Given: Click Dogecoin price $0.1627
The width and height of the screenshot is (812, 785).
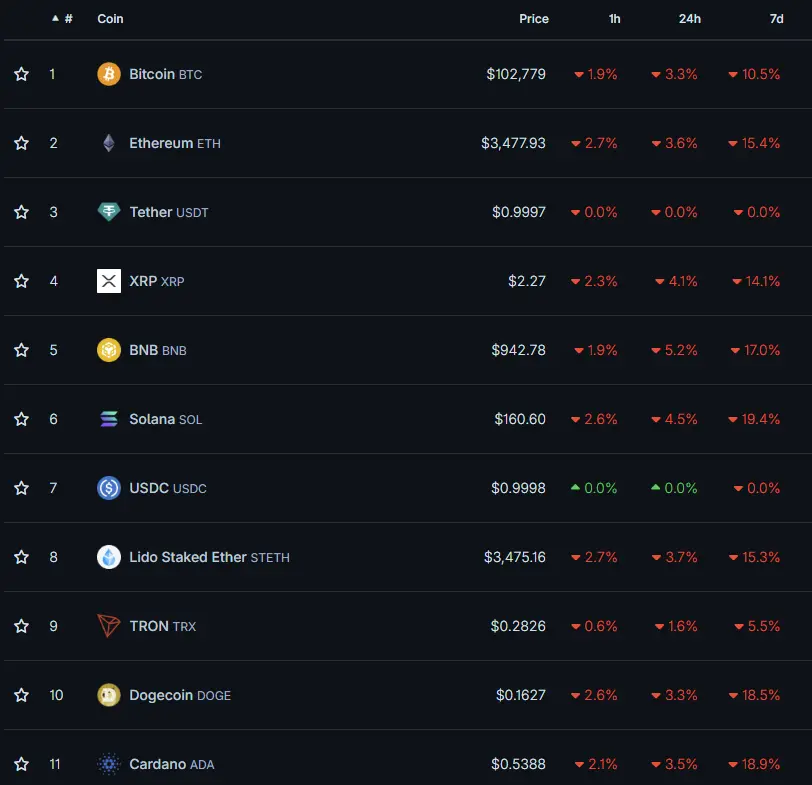Looking at the screenshot, I should (x=521, y=695).
